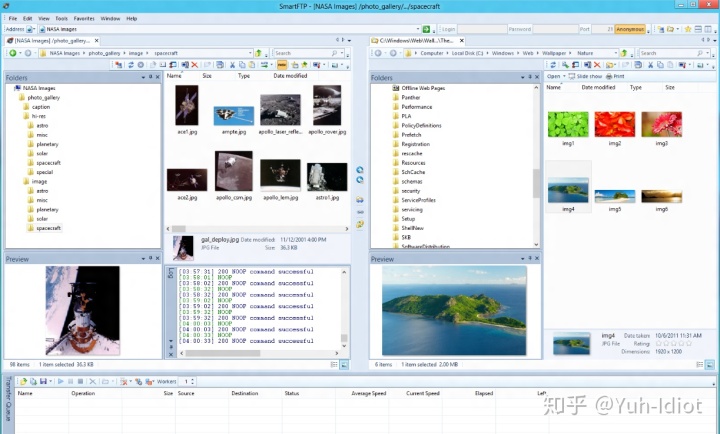Open local path dropdown after Nature
The height and width of the screenshot is (434, 720).
(x=615, y=53)
